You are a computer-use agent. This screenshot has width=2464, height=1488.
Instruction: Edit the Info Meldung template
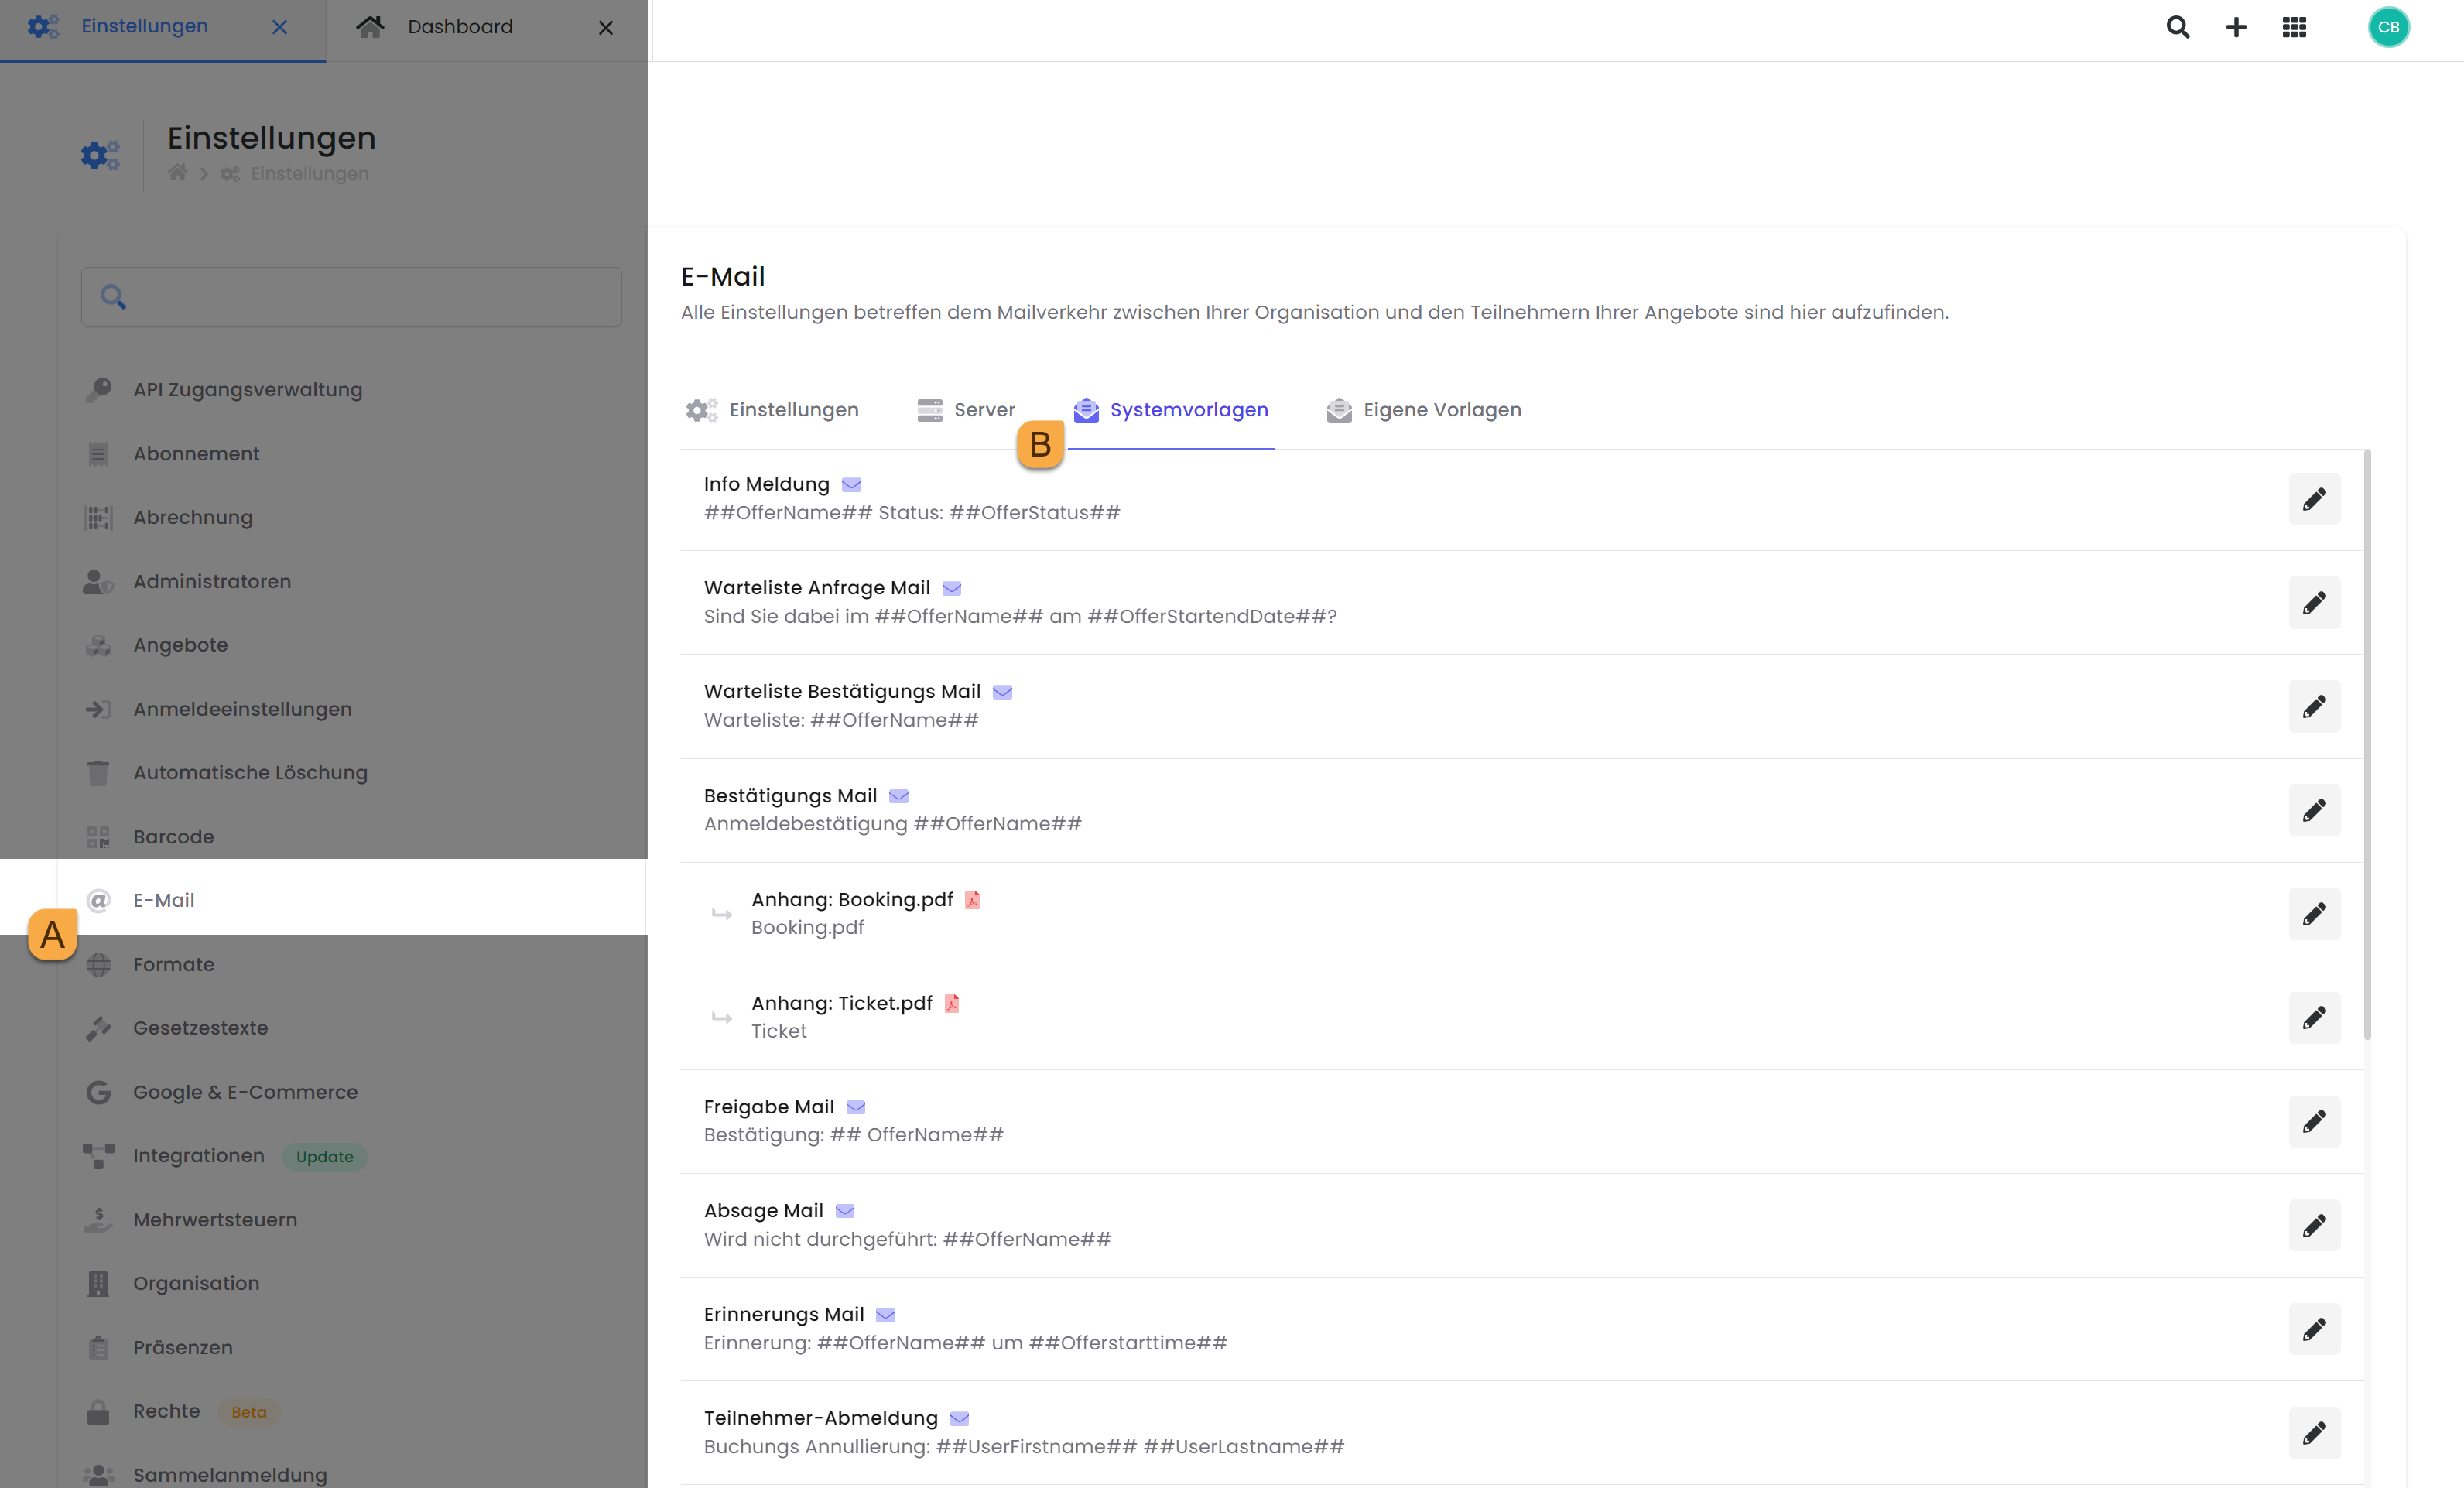(2314, 499)
